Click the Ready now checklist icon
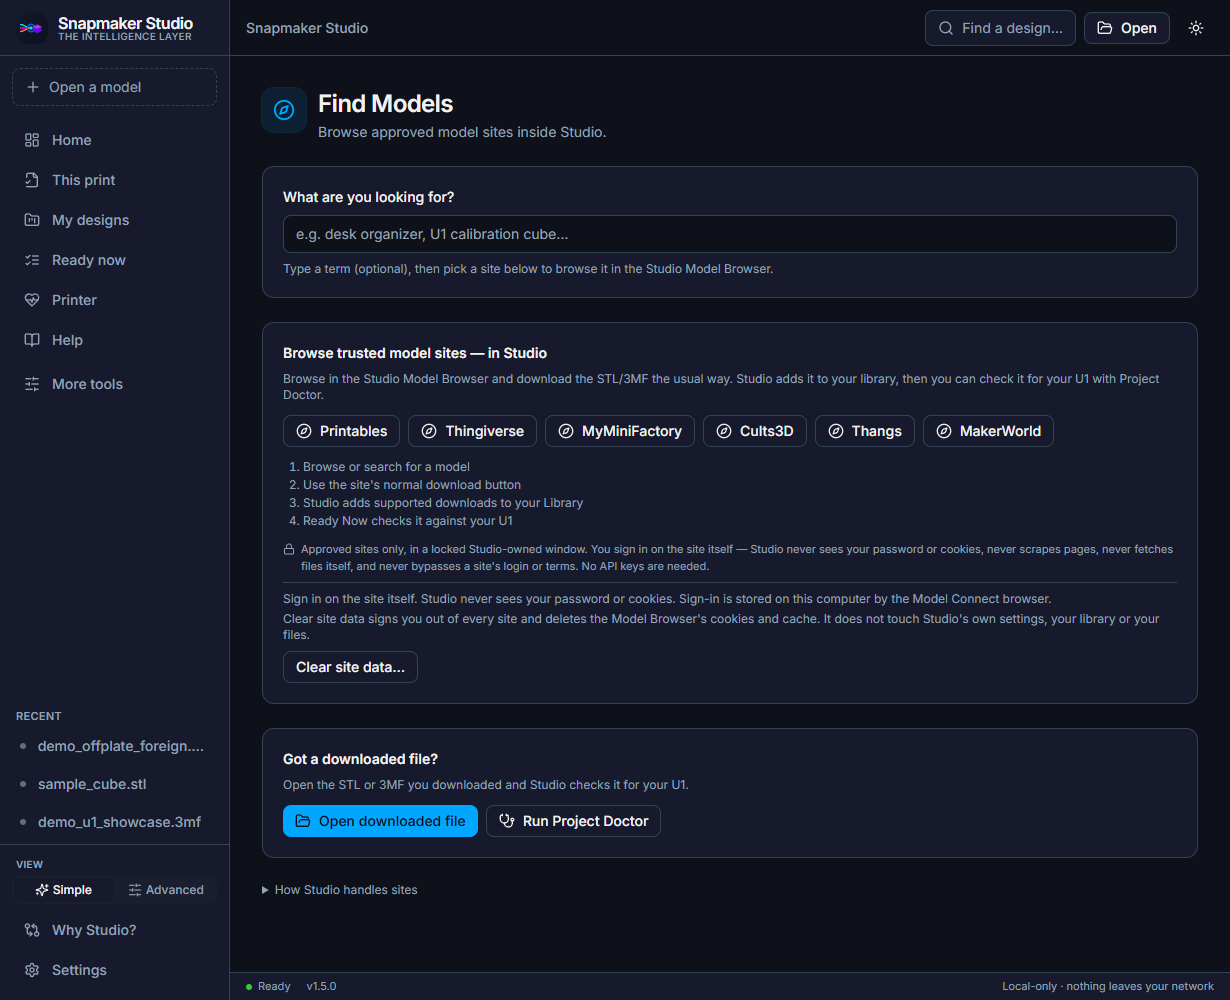Screen dimensions: 1230x1000 coord(32,260)
